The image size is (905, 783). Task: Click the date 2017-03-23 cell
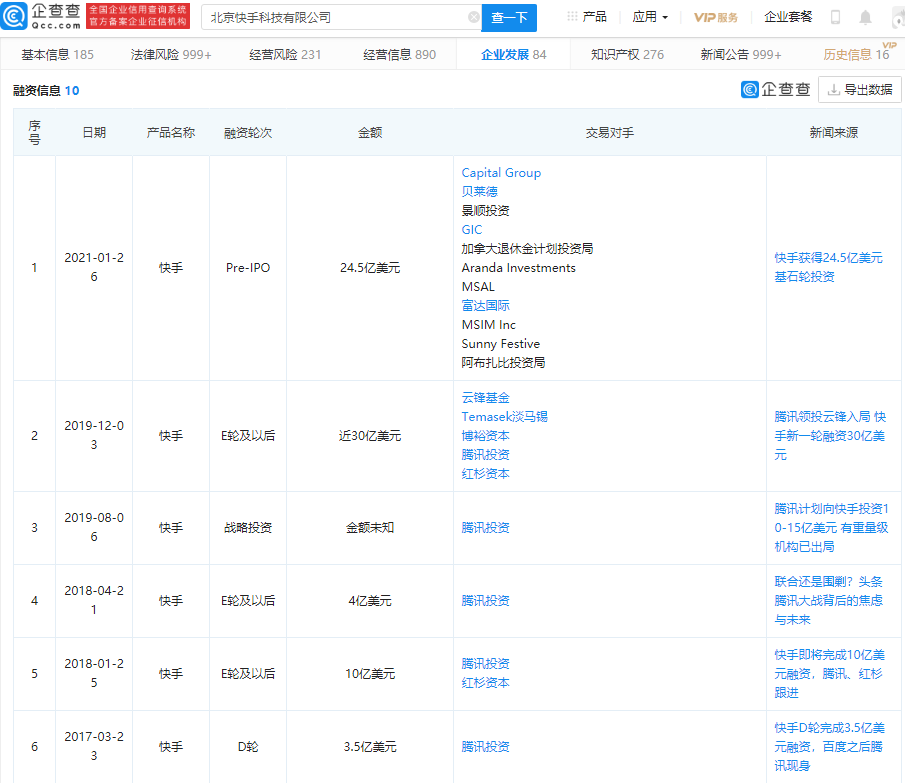(x=94, y=746)
